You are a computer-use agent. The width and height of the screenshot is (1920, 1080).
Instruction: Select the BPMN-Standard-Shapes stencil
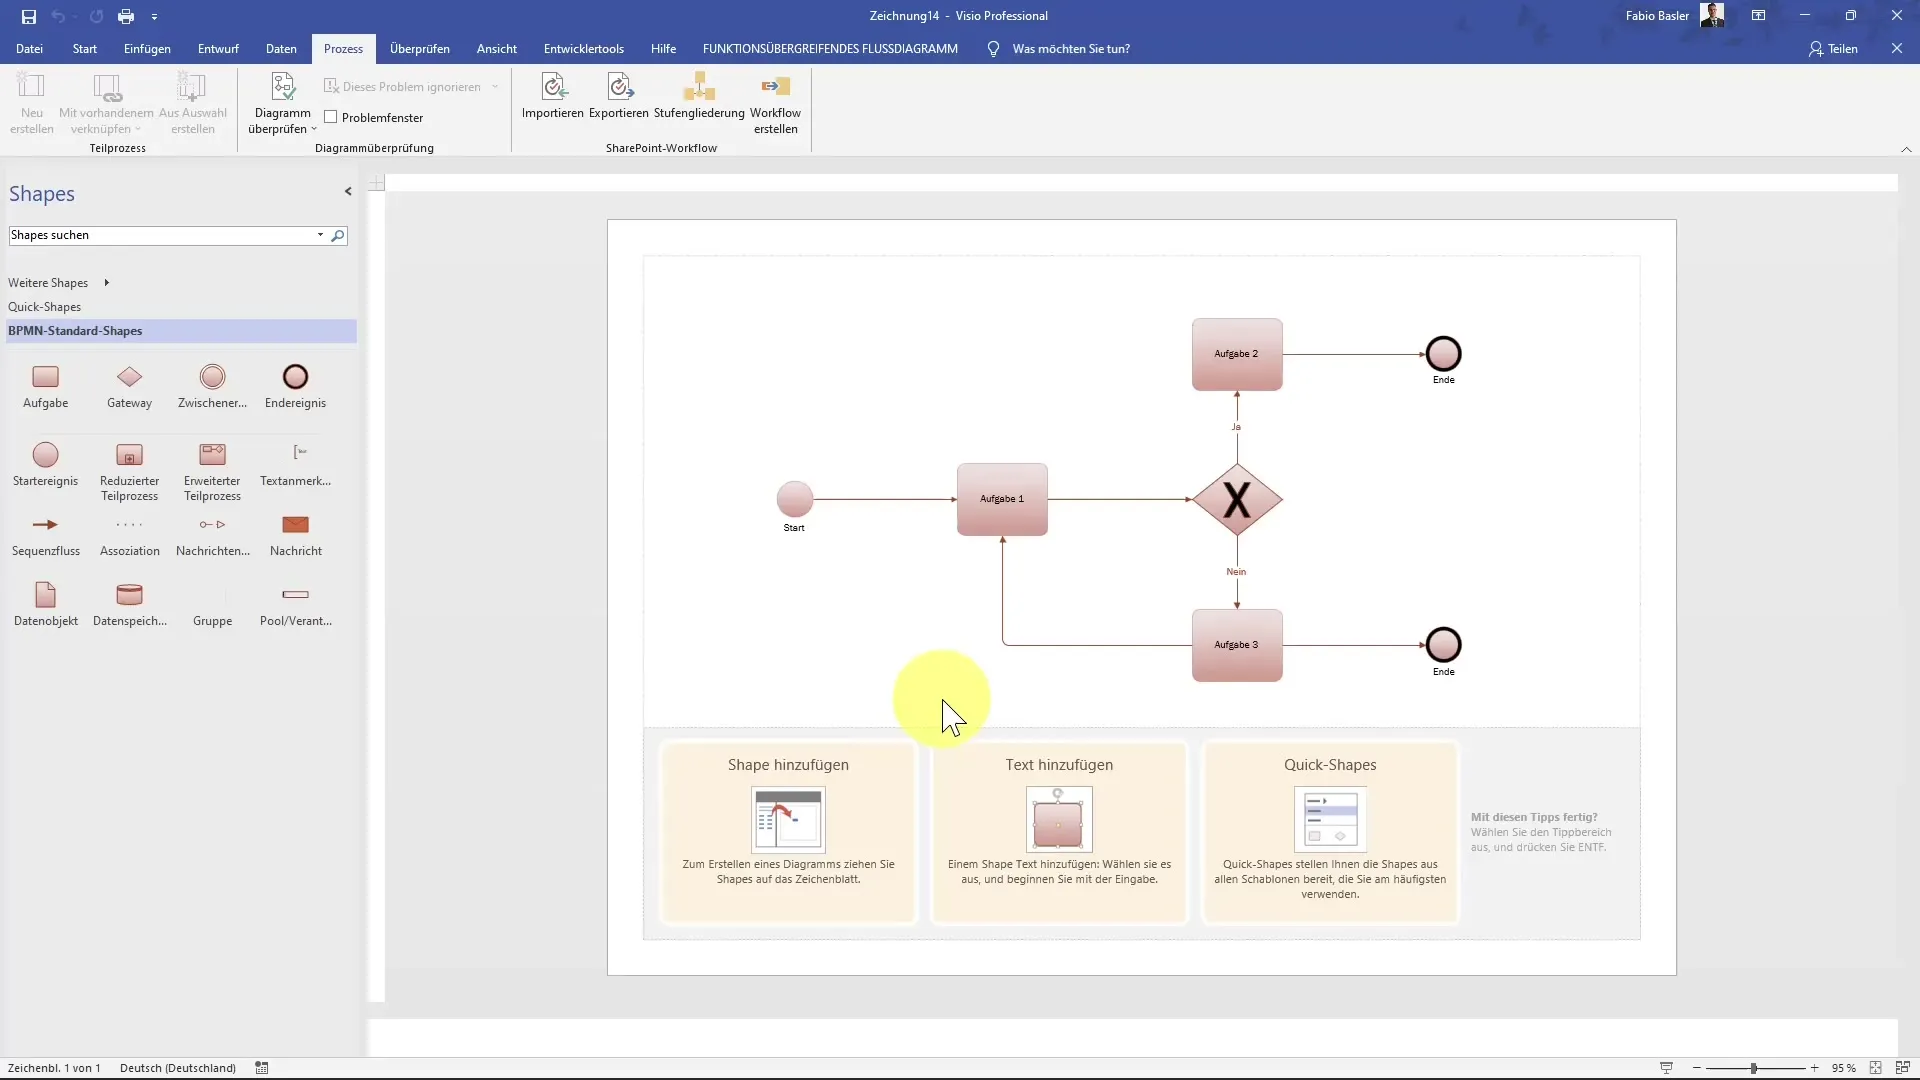pyautogui.click(x=181, y=331)
